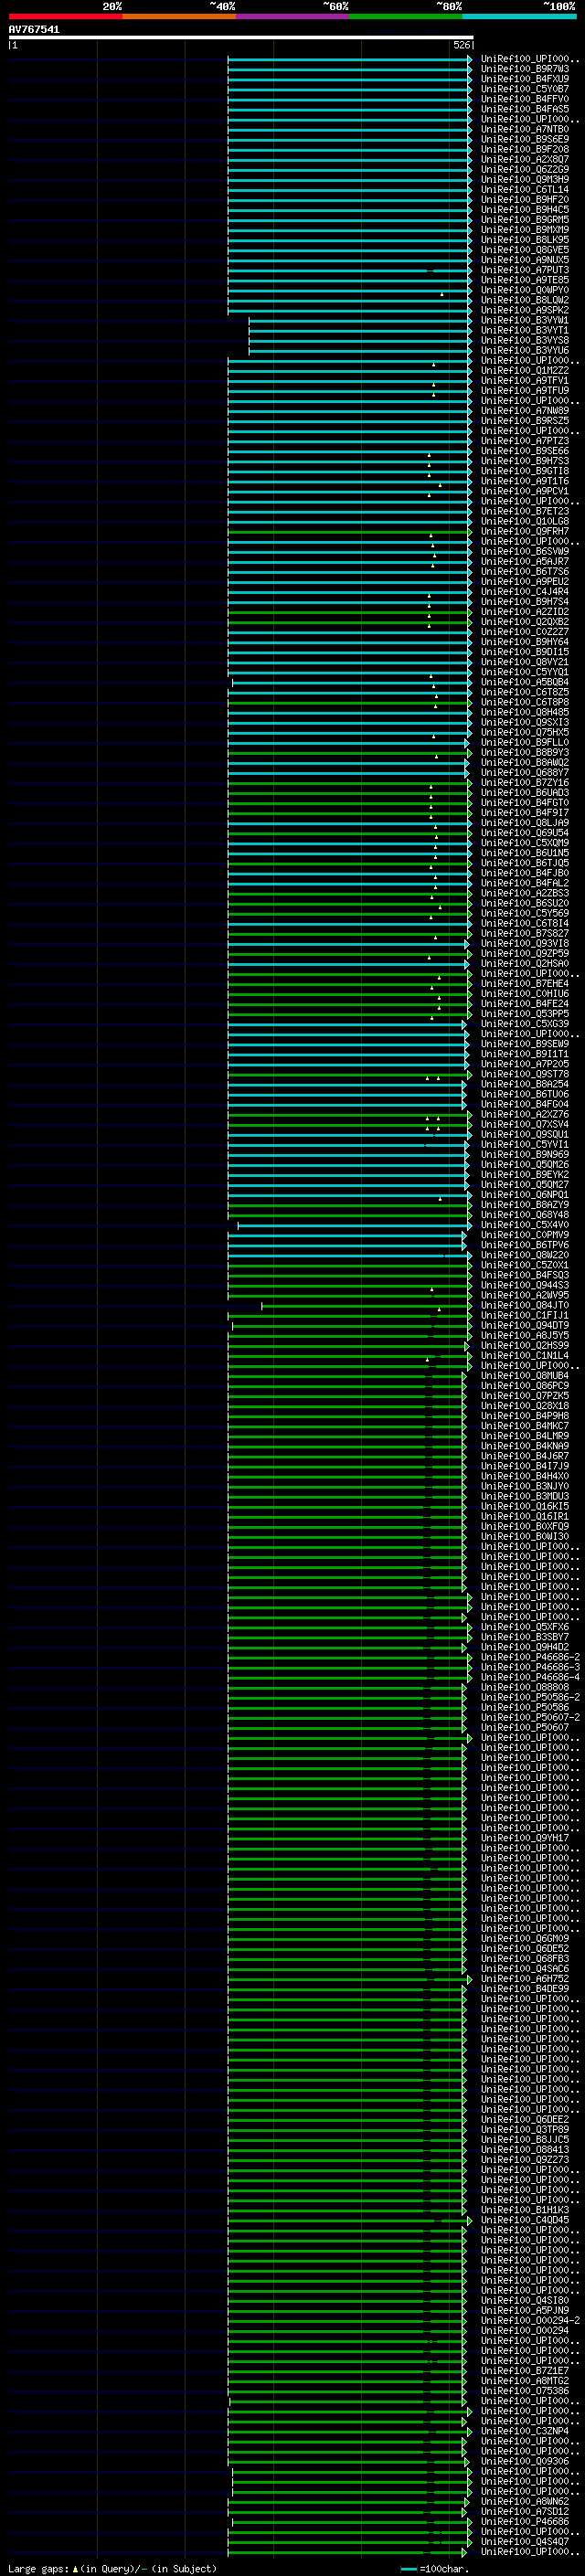Viewport: 585px width, 2576px height.
Task: Click the Large gaps legend text
Action: tap(112, 2568)
